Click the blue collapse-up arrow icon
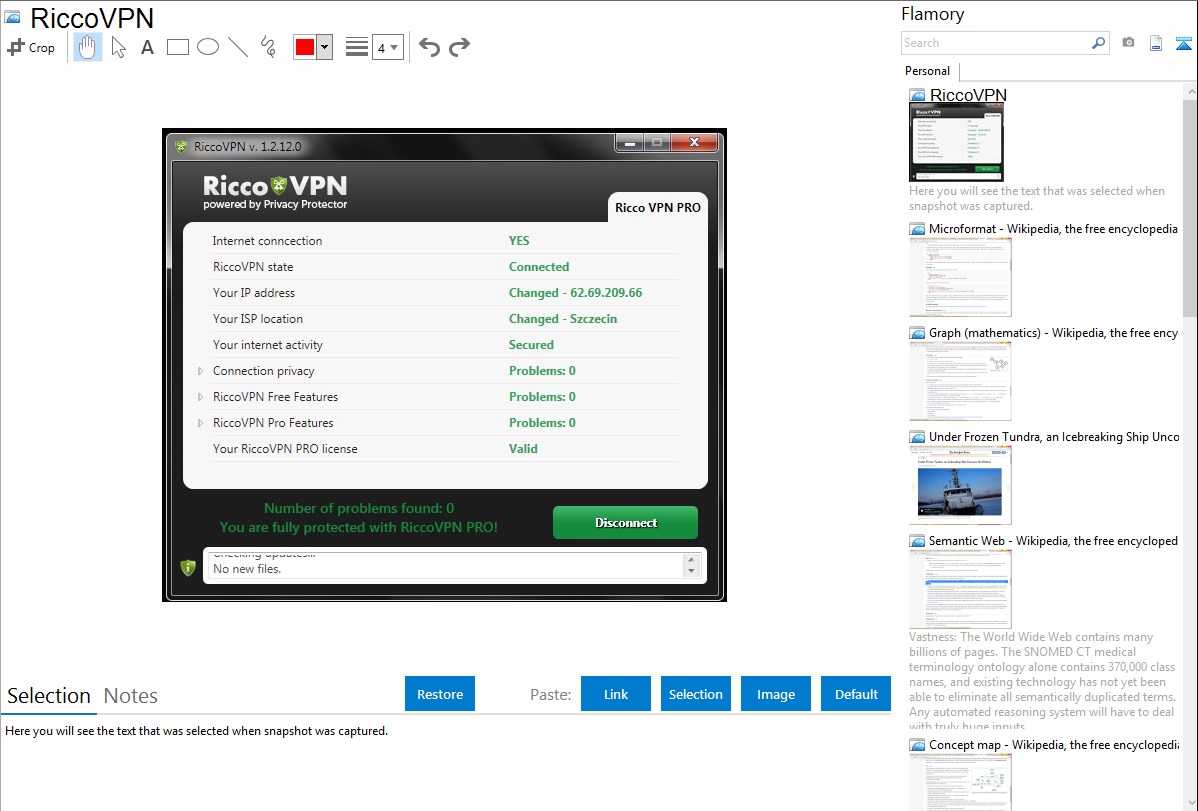 tap(1183, 43)
